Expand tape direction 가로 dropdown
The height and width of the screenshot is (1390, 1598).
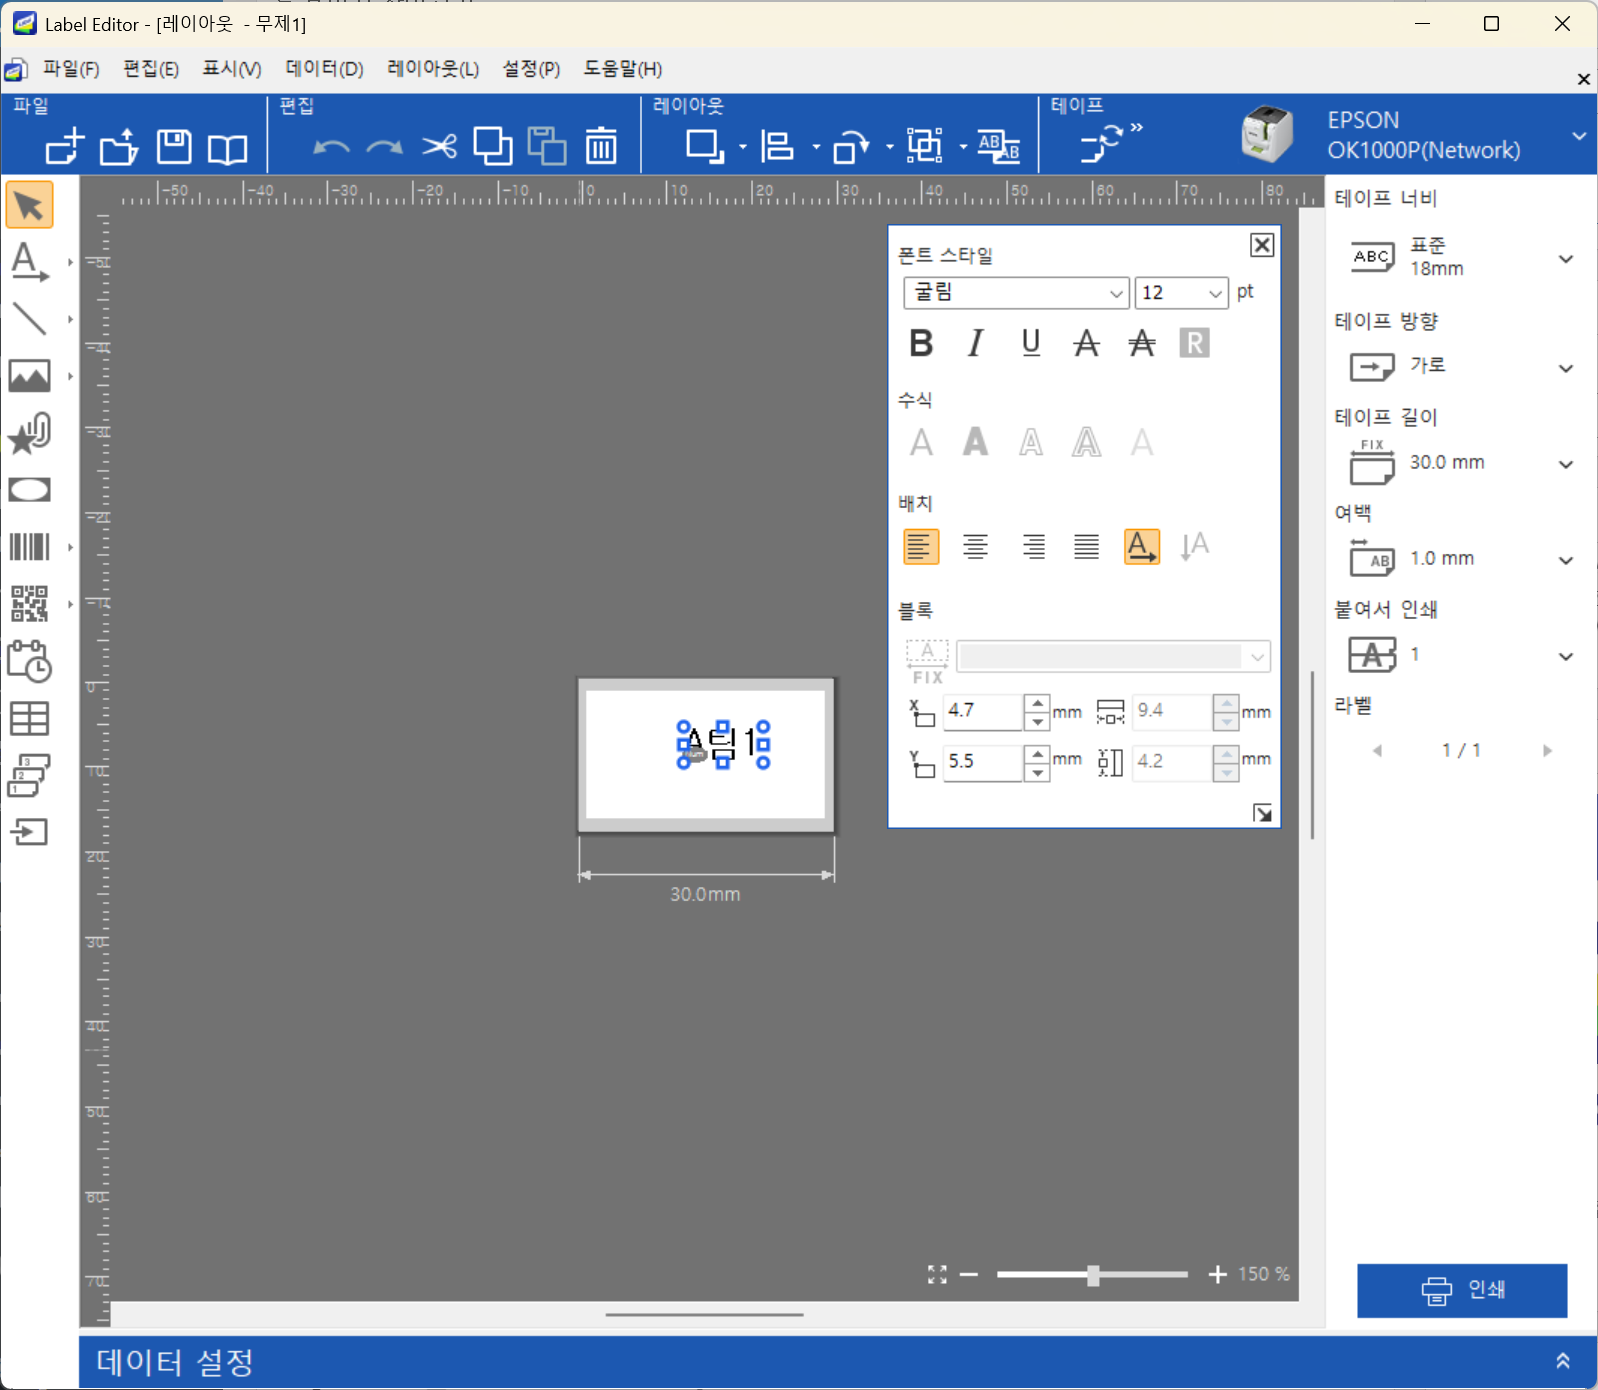tap(1566, 368)
